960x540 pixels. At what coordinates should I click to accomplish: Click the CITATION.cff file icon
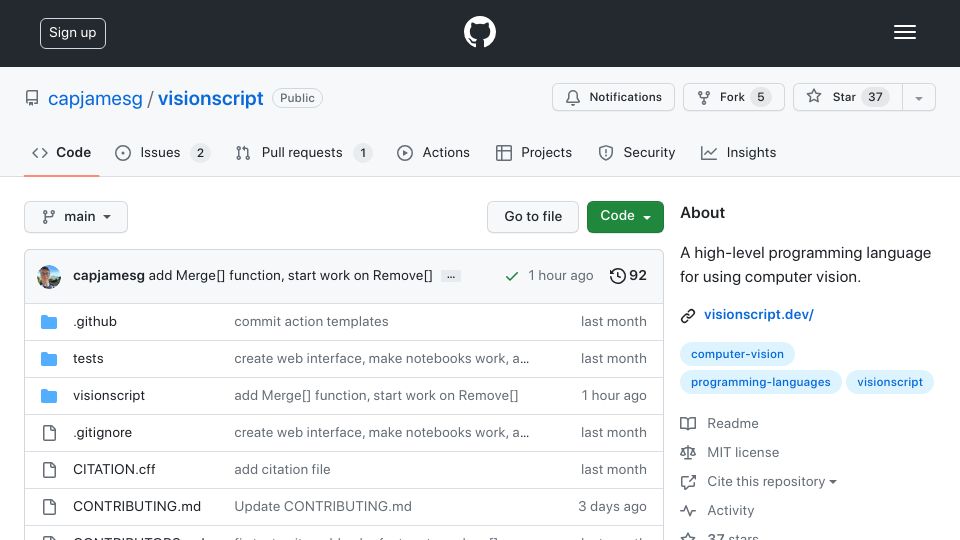click(50, 470)
